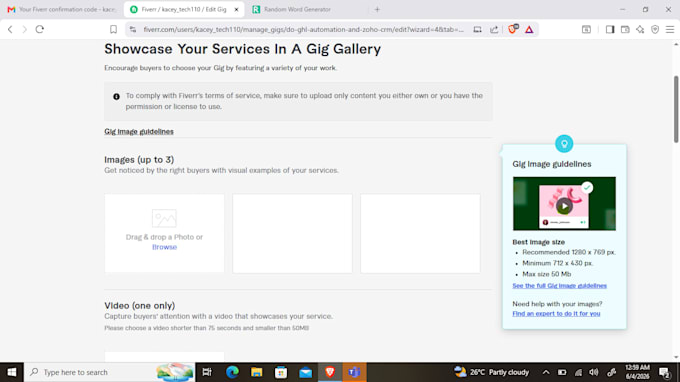Go back using browser back arrow
This screenshot has height=382, width=680.
point(10,29)
